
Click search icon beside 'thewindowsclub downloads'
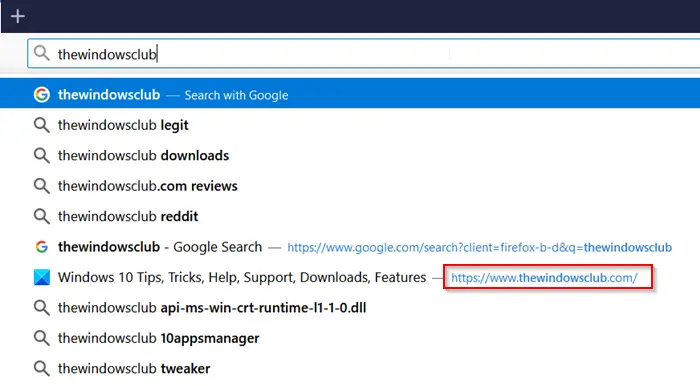[42, 155]
